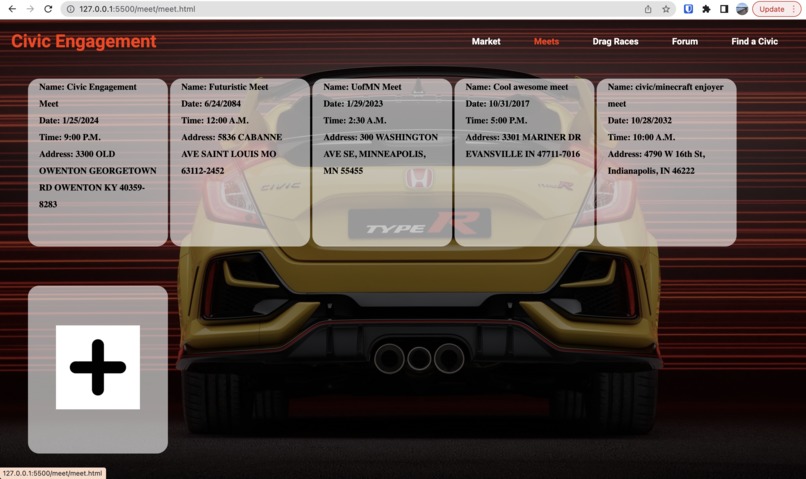The height and width of the screenshot is (479, 806).
Task: Click the browser back arrow
Action: click(x=12, y=9)
